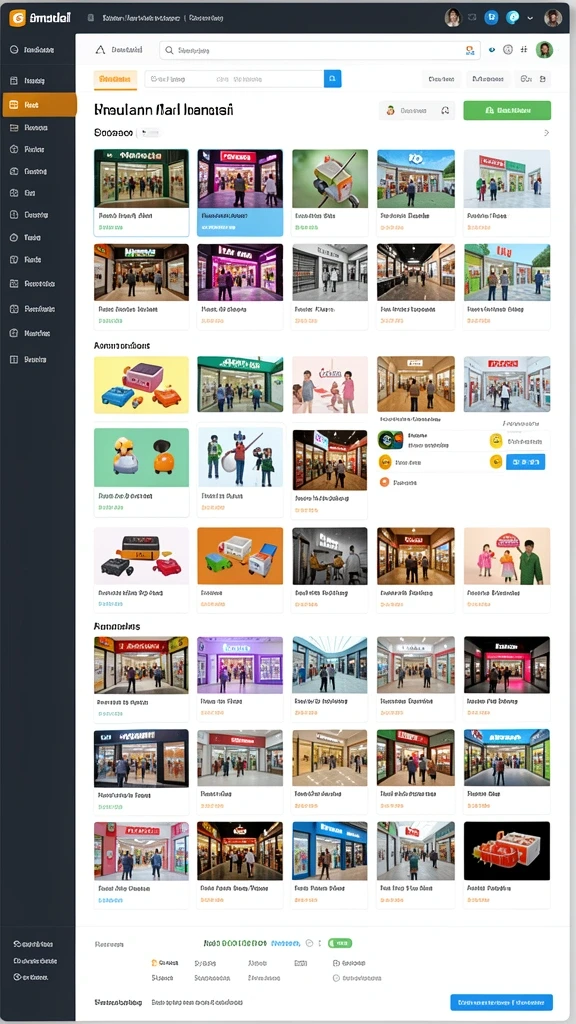Click the blue search button beside filter field
The height and width of the screenshot is (1024, 576).
tap(332, 79)
